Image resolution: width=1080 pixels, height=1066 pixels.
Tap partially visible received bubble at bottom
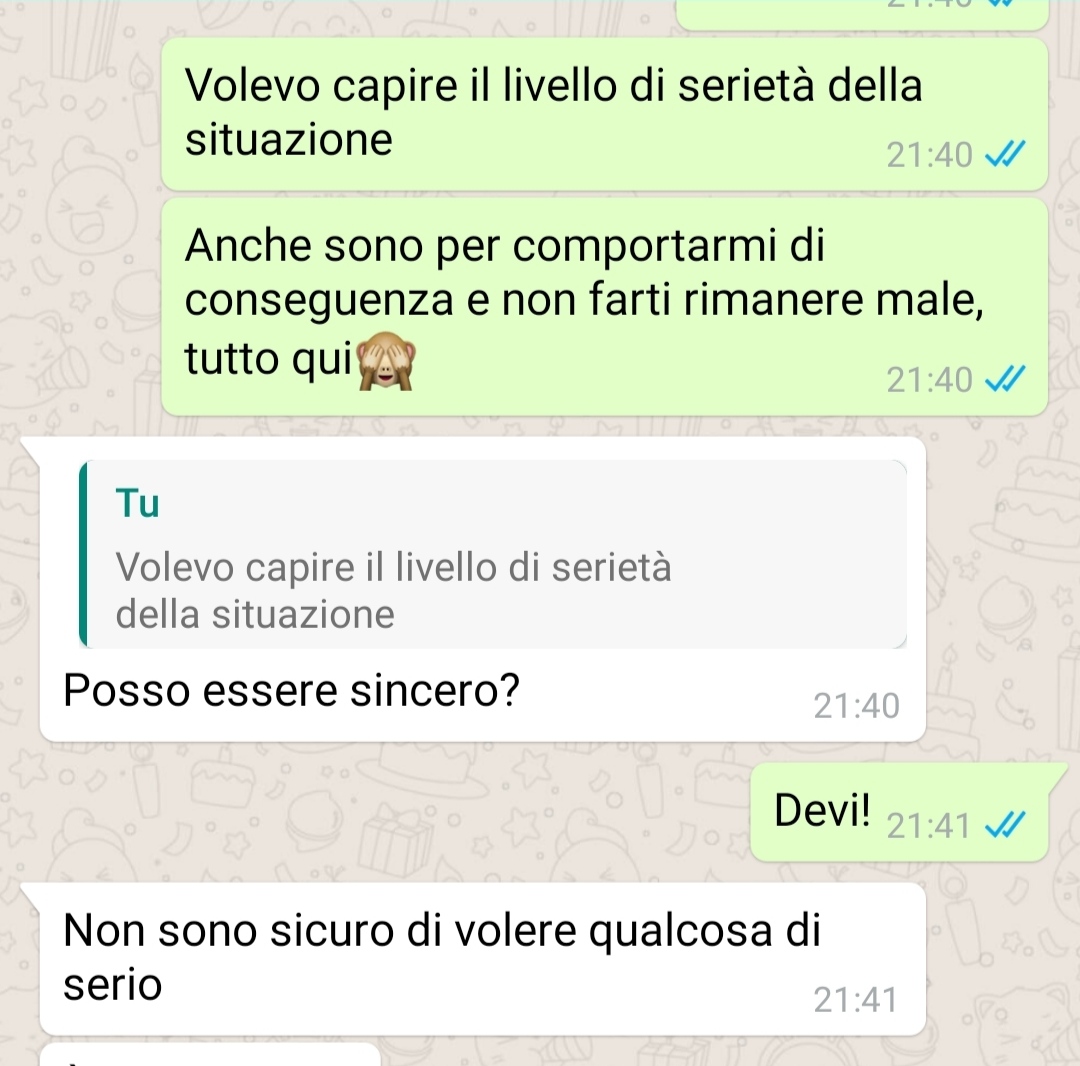[210, 1055]
